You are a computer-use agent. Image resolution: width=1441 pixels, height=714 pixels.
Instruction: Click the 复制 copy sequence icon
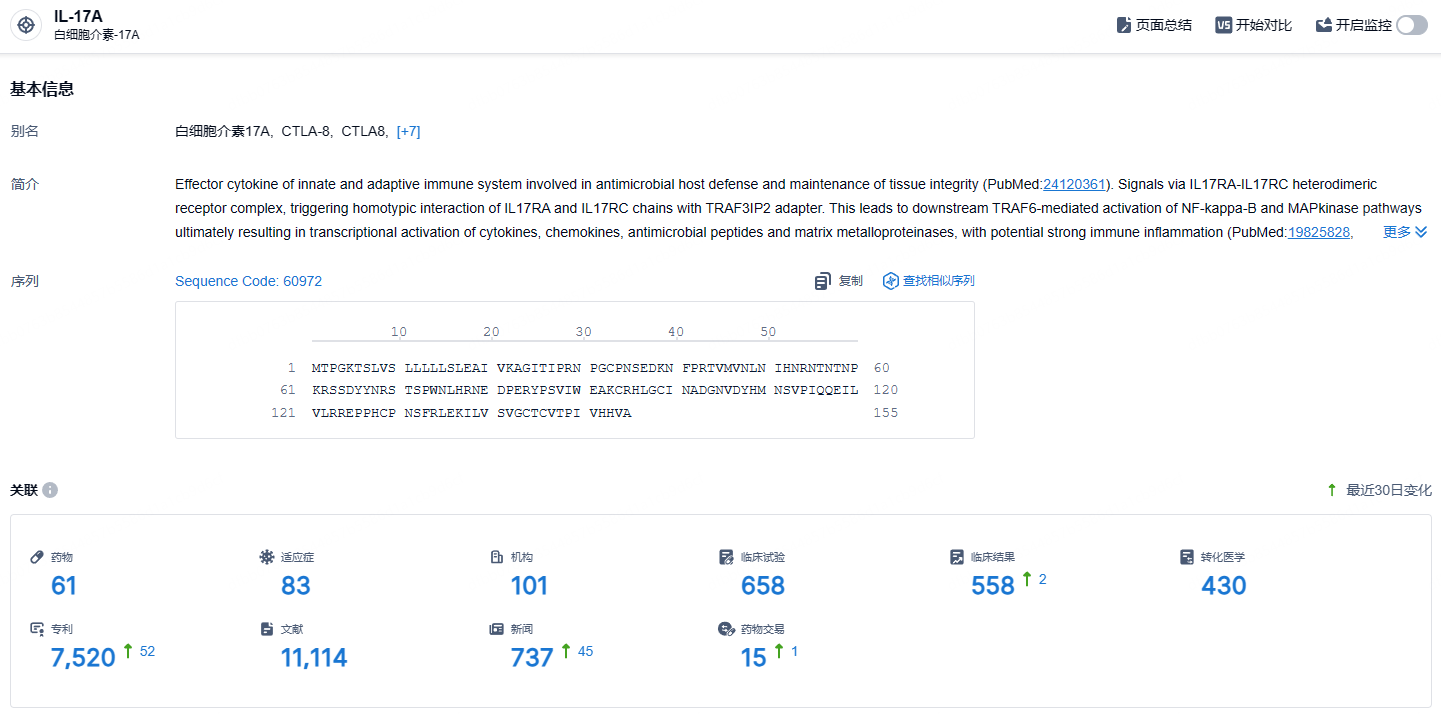click(x=823, y=281)
